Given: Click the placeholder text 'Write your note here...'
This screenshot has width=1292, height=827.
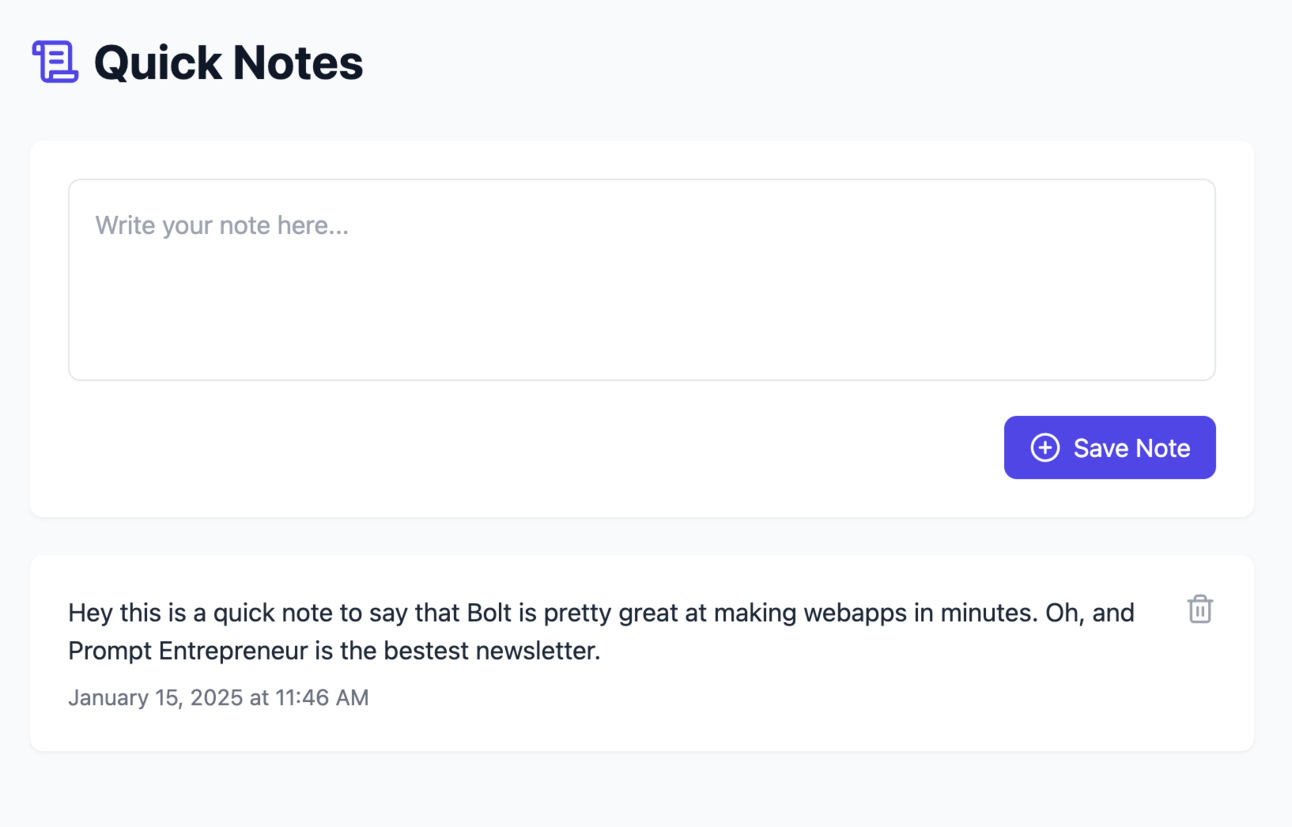Looking at the screenshot, I should click(x=222, y=226).
